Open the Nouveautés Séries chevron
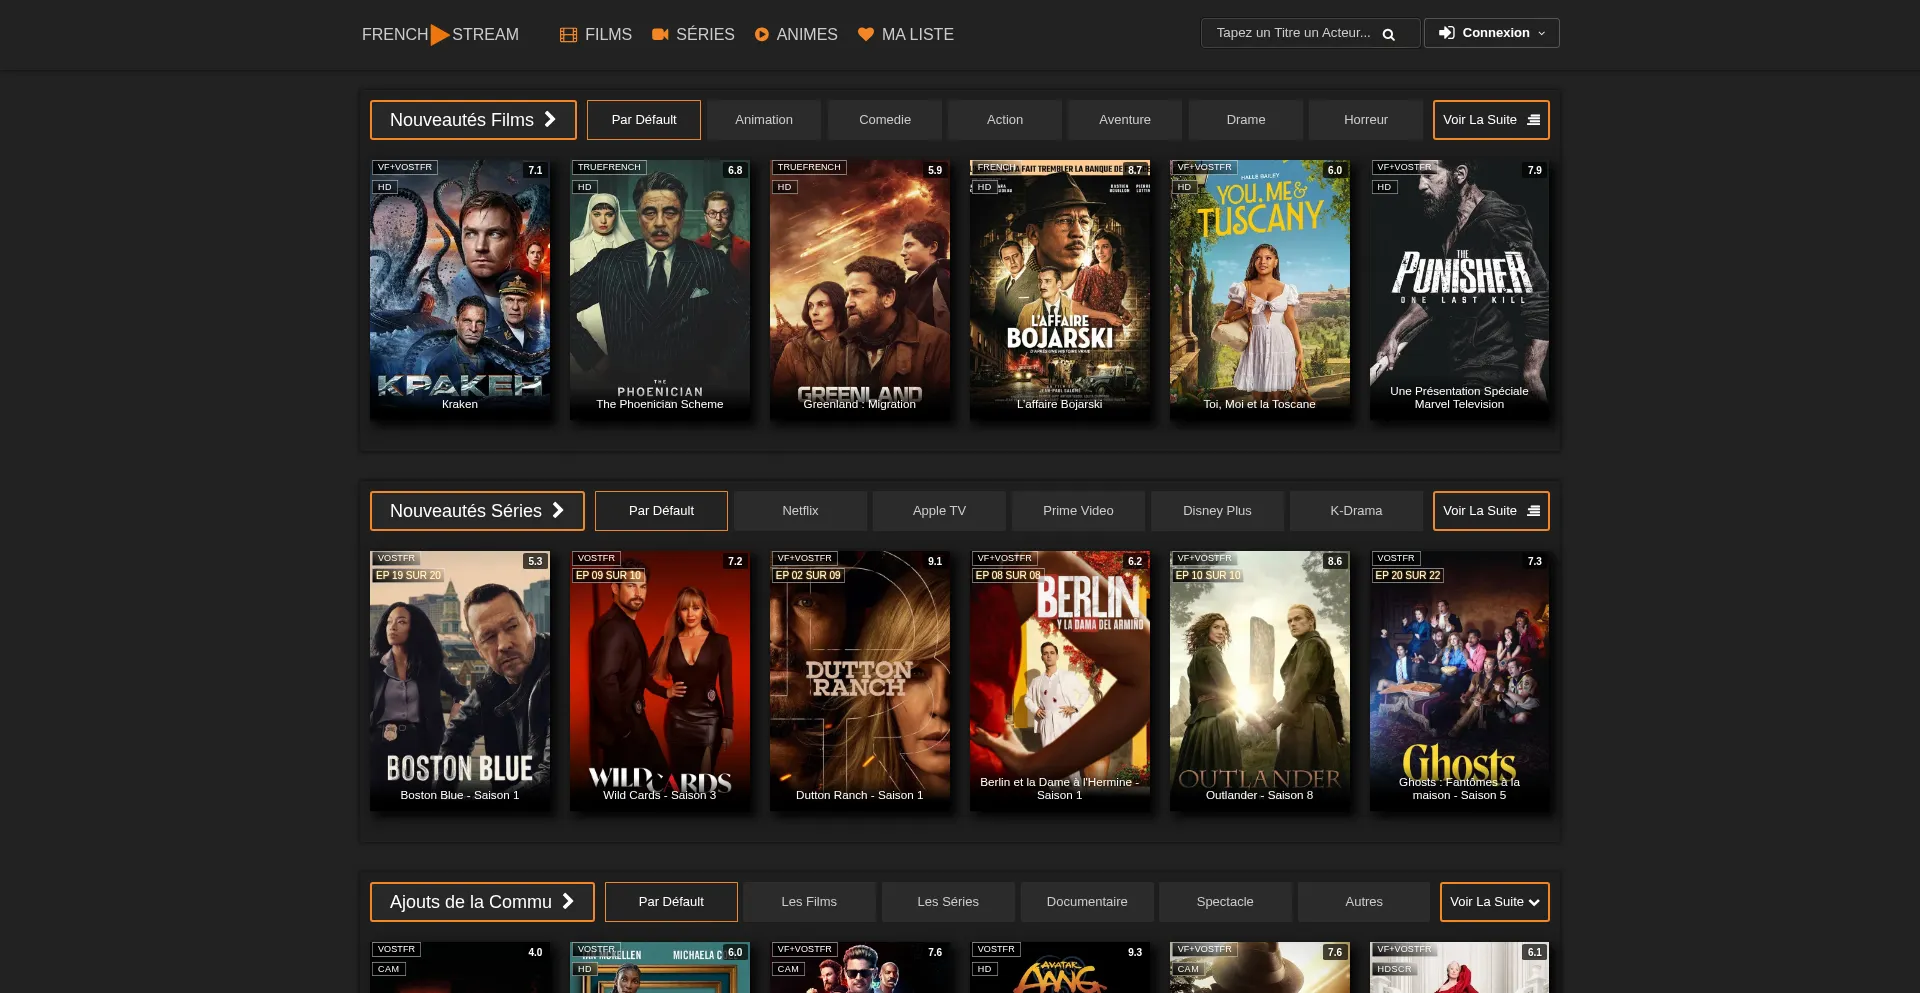The width and height of the screenshot is (1920, 993). (x=558, y=510)
